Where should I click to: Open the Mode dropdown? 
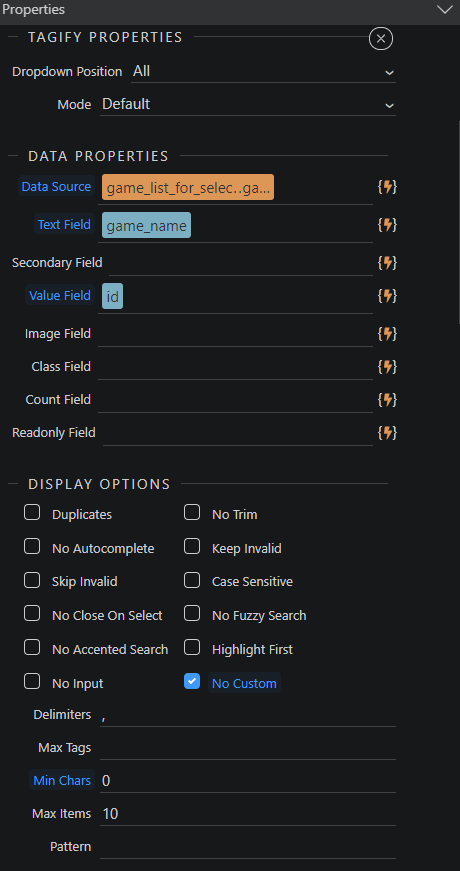(248, 104)
